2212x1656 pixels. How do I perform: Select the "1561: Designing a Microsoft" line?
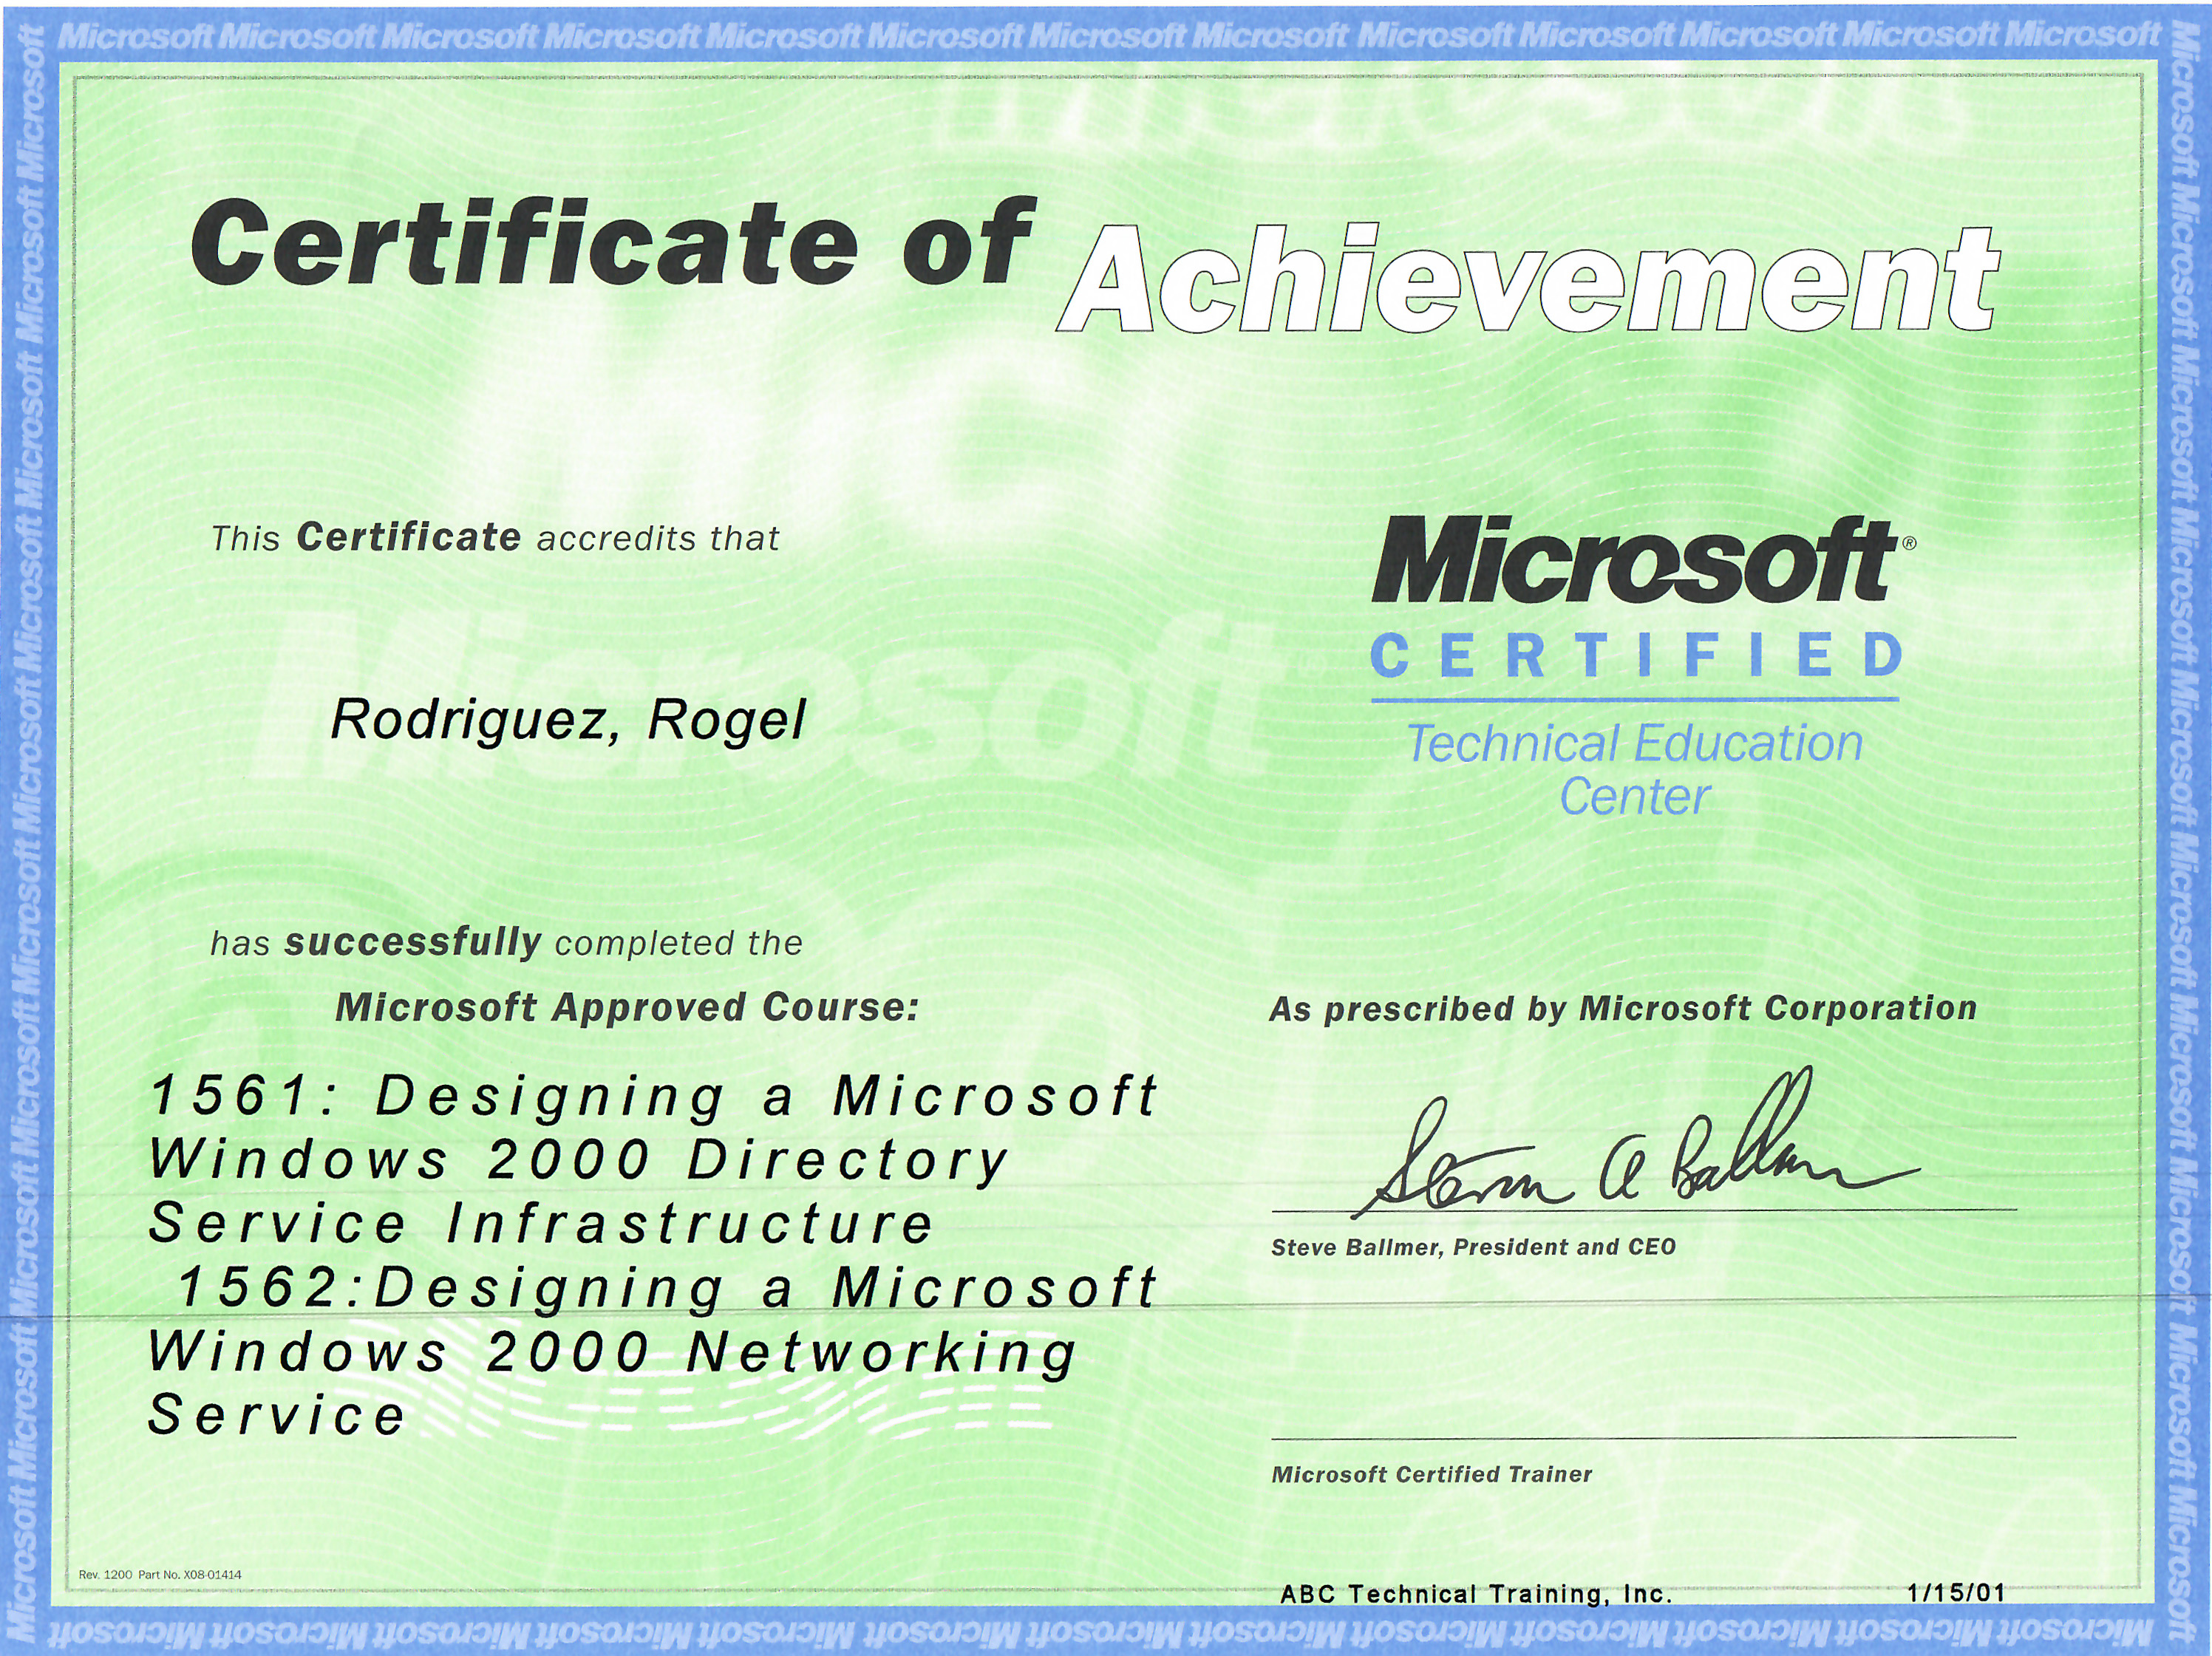654,1096
